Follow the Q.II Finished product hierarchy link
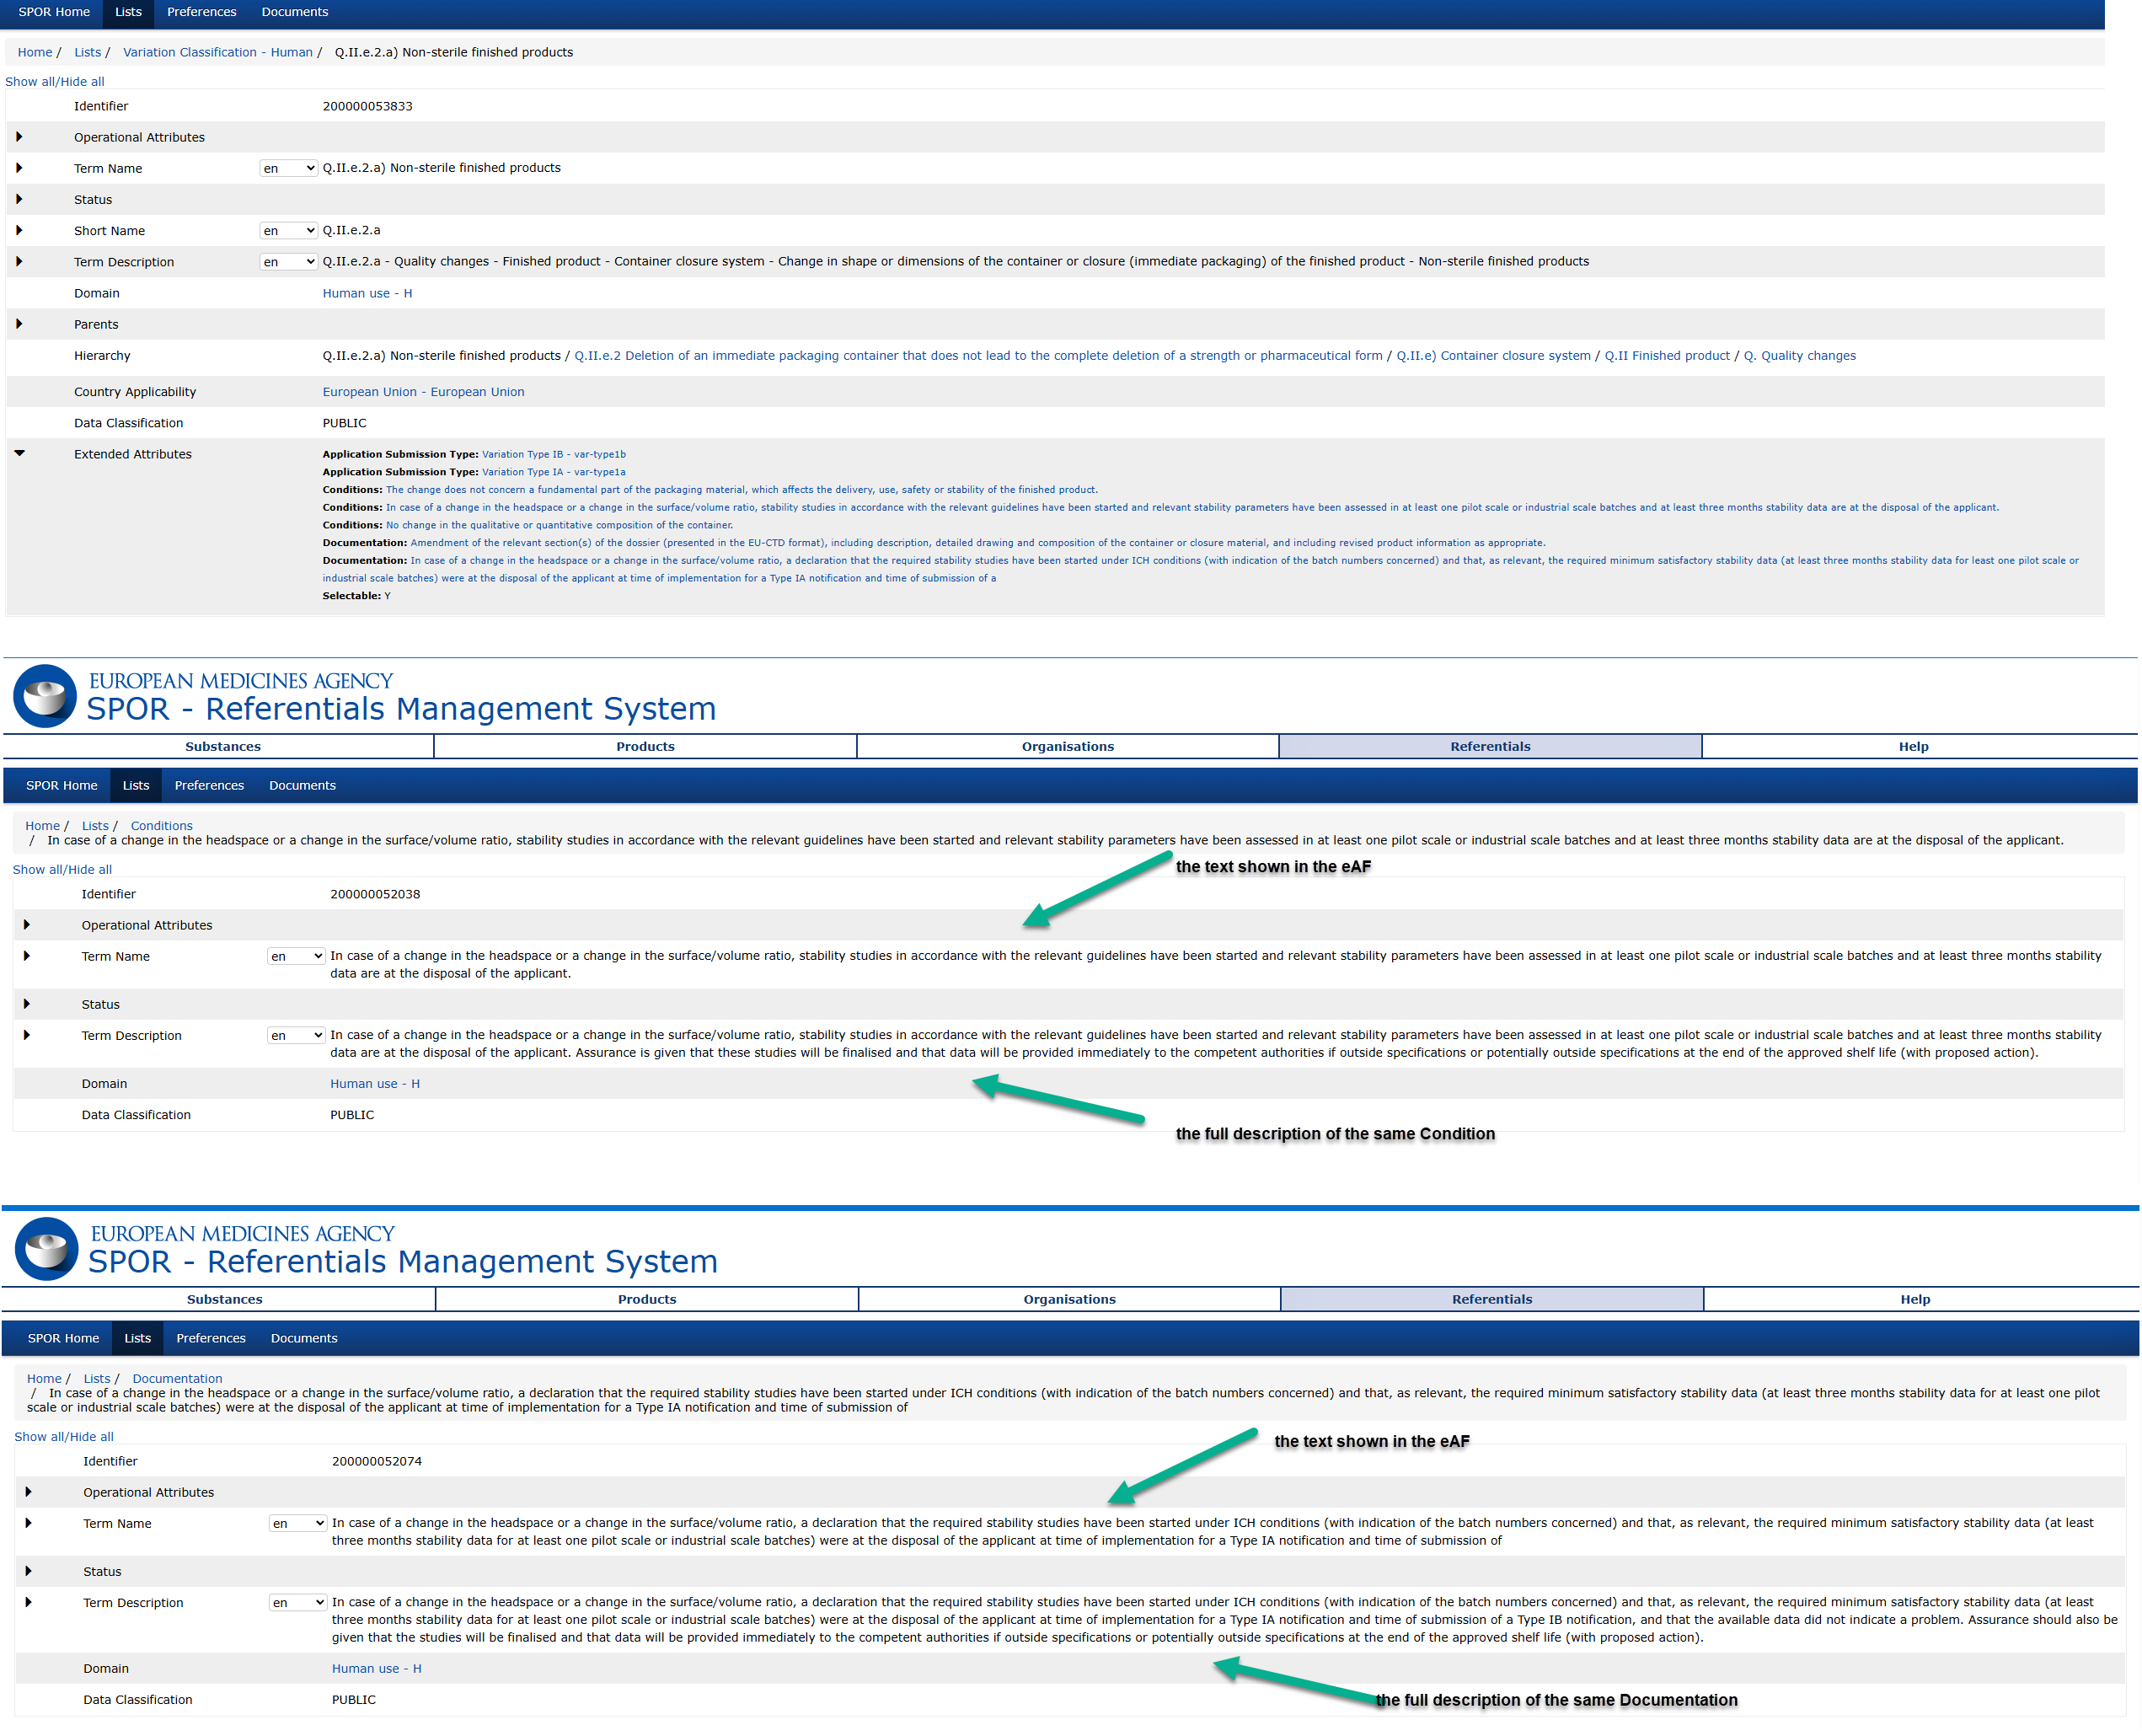Image resolution: width=2142 pixels, height=1736 pixels. pyautogui.click(x=1667, y=356)
